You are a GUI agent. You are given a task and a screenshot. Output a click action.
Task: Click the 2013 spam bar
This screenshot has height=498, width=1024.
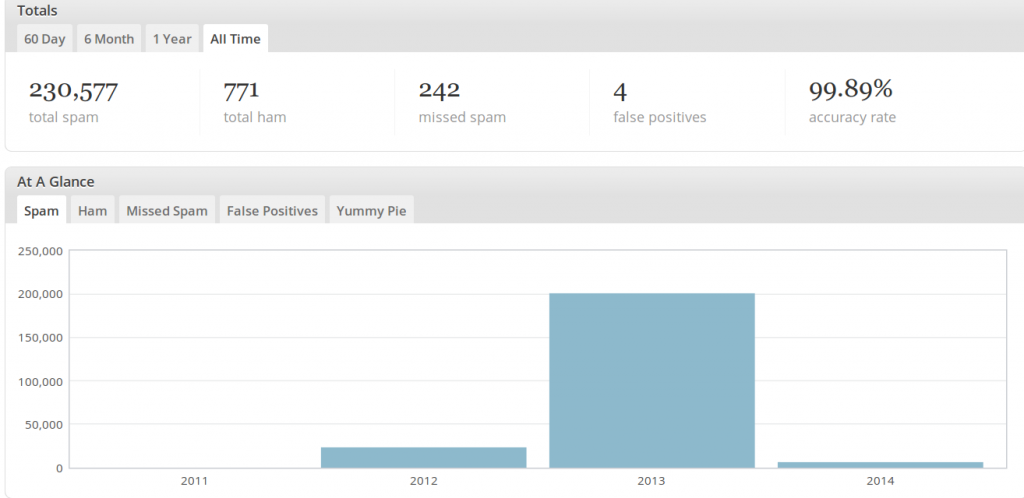(x=652, y=381)
